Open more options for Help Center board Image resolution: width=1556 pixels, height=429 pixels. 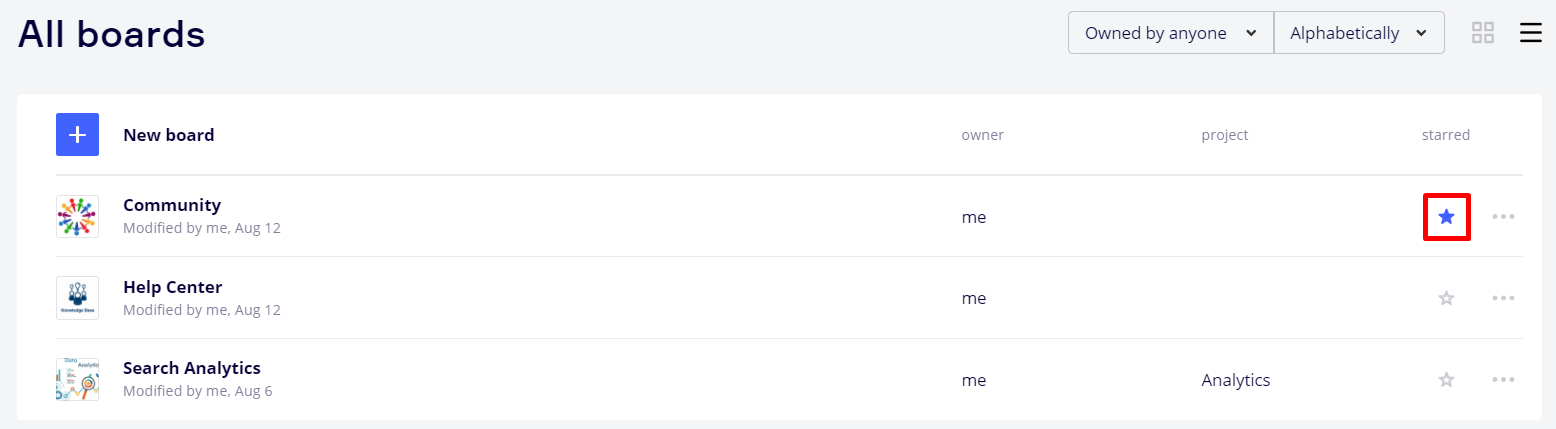(1503, 298)
